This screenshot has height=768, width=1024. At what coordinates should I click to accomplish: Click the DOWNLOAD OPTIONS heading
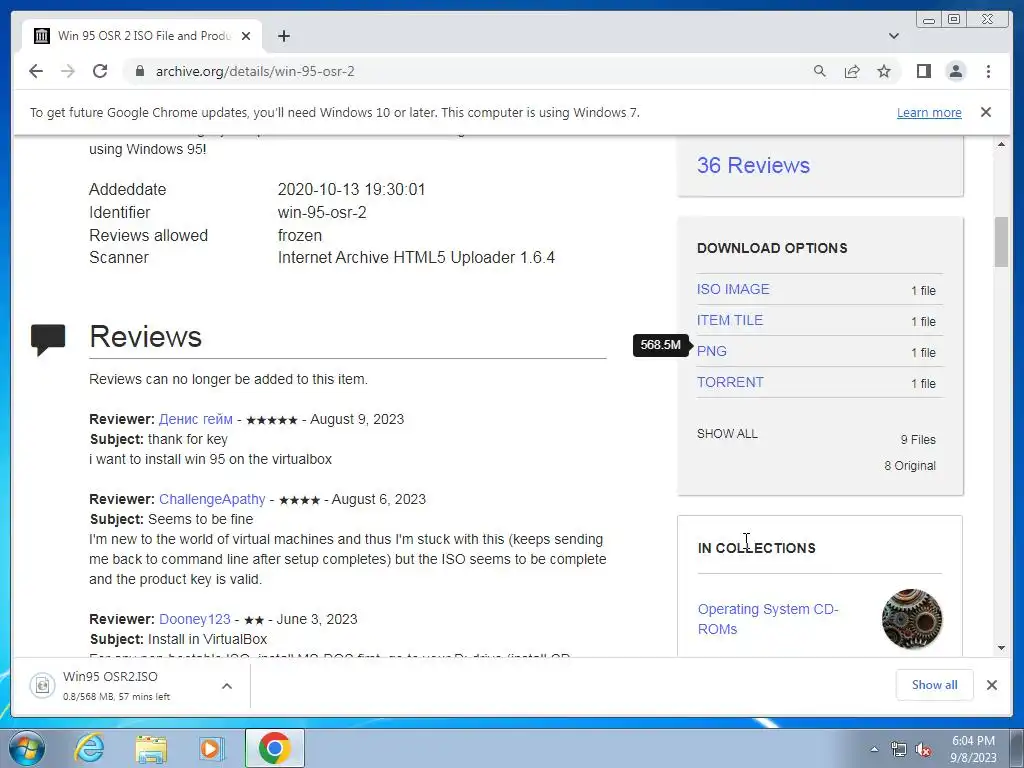[772, 248]
